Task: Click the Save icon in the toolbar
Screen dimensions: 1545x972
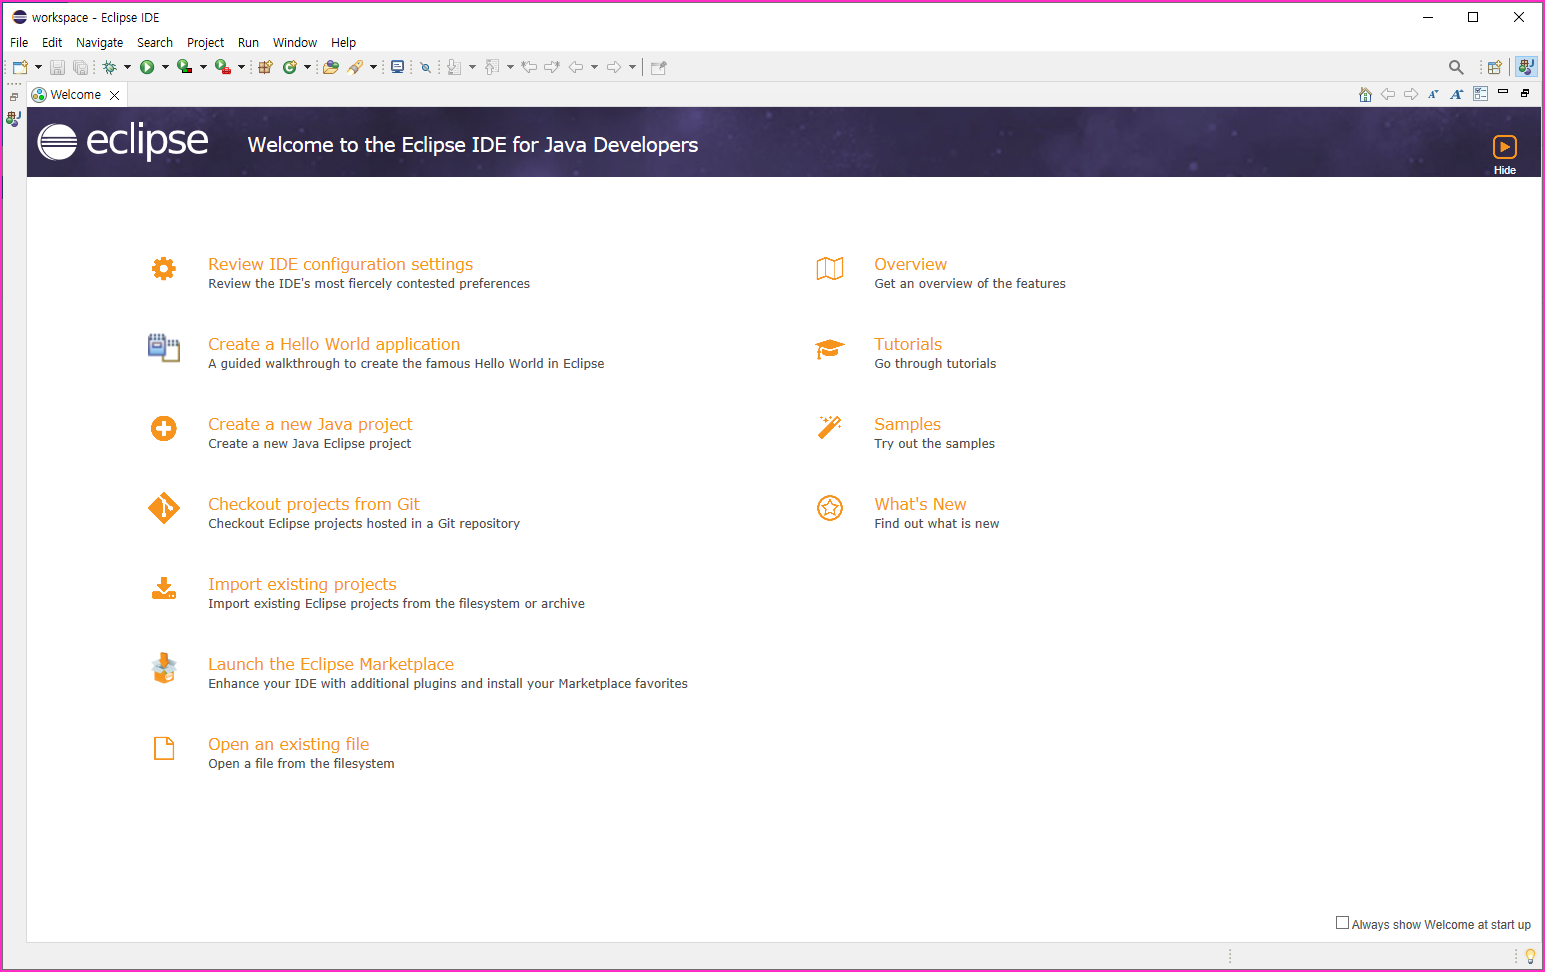Action: (57, 67)
